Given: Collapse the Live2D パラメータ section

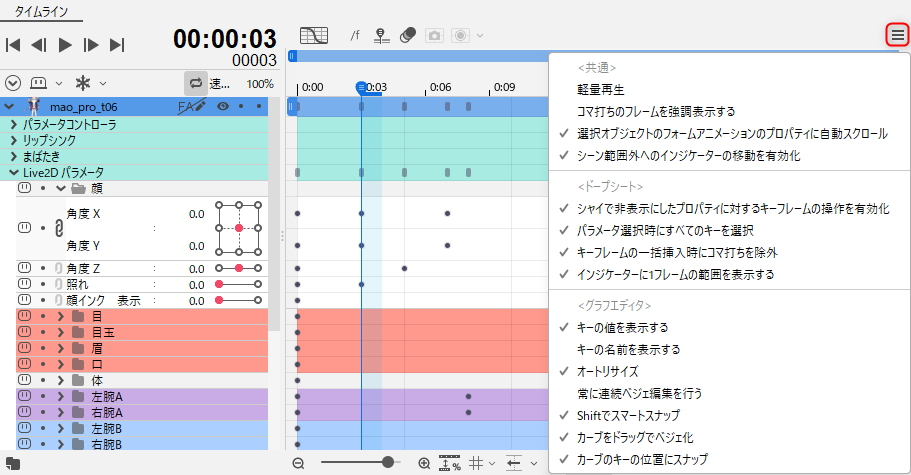Looking at the screenshot, I should click(x=13, y=173).
